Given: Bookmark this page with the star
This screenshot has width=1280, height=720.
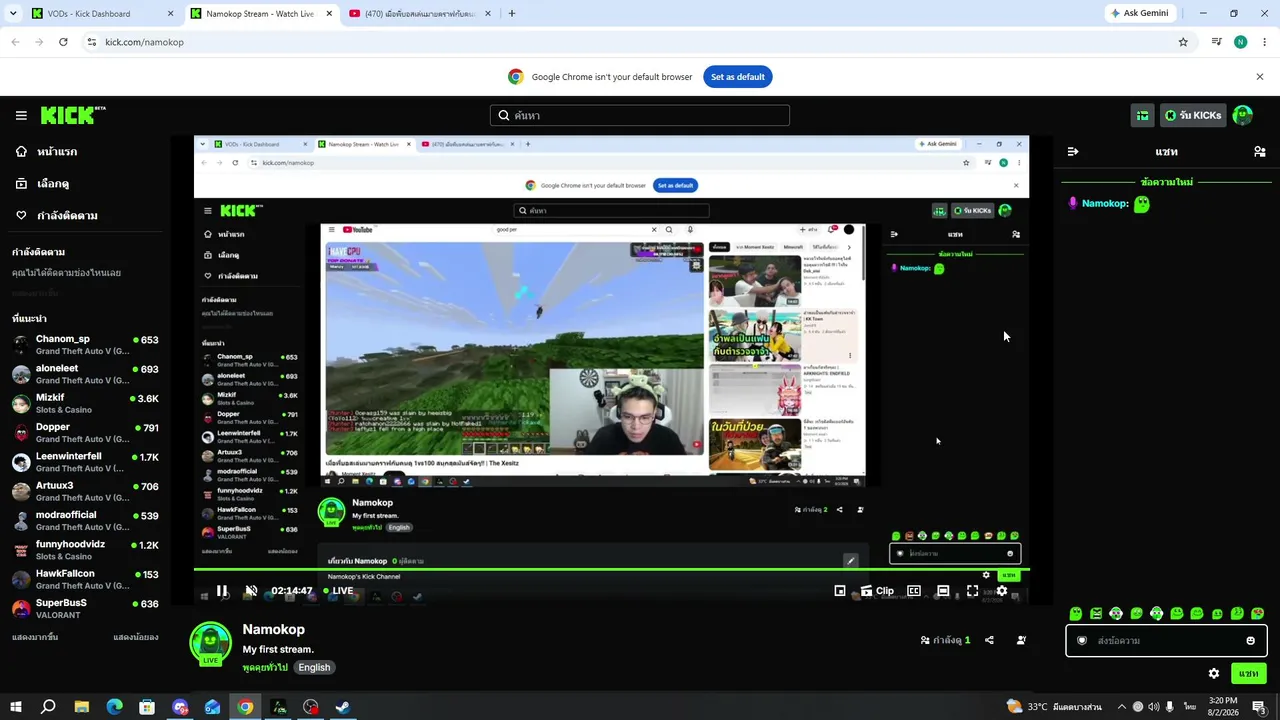Looking at the screenshot, I should click(1183, 42).
